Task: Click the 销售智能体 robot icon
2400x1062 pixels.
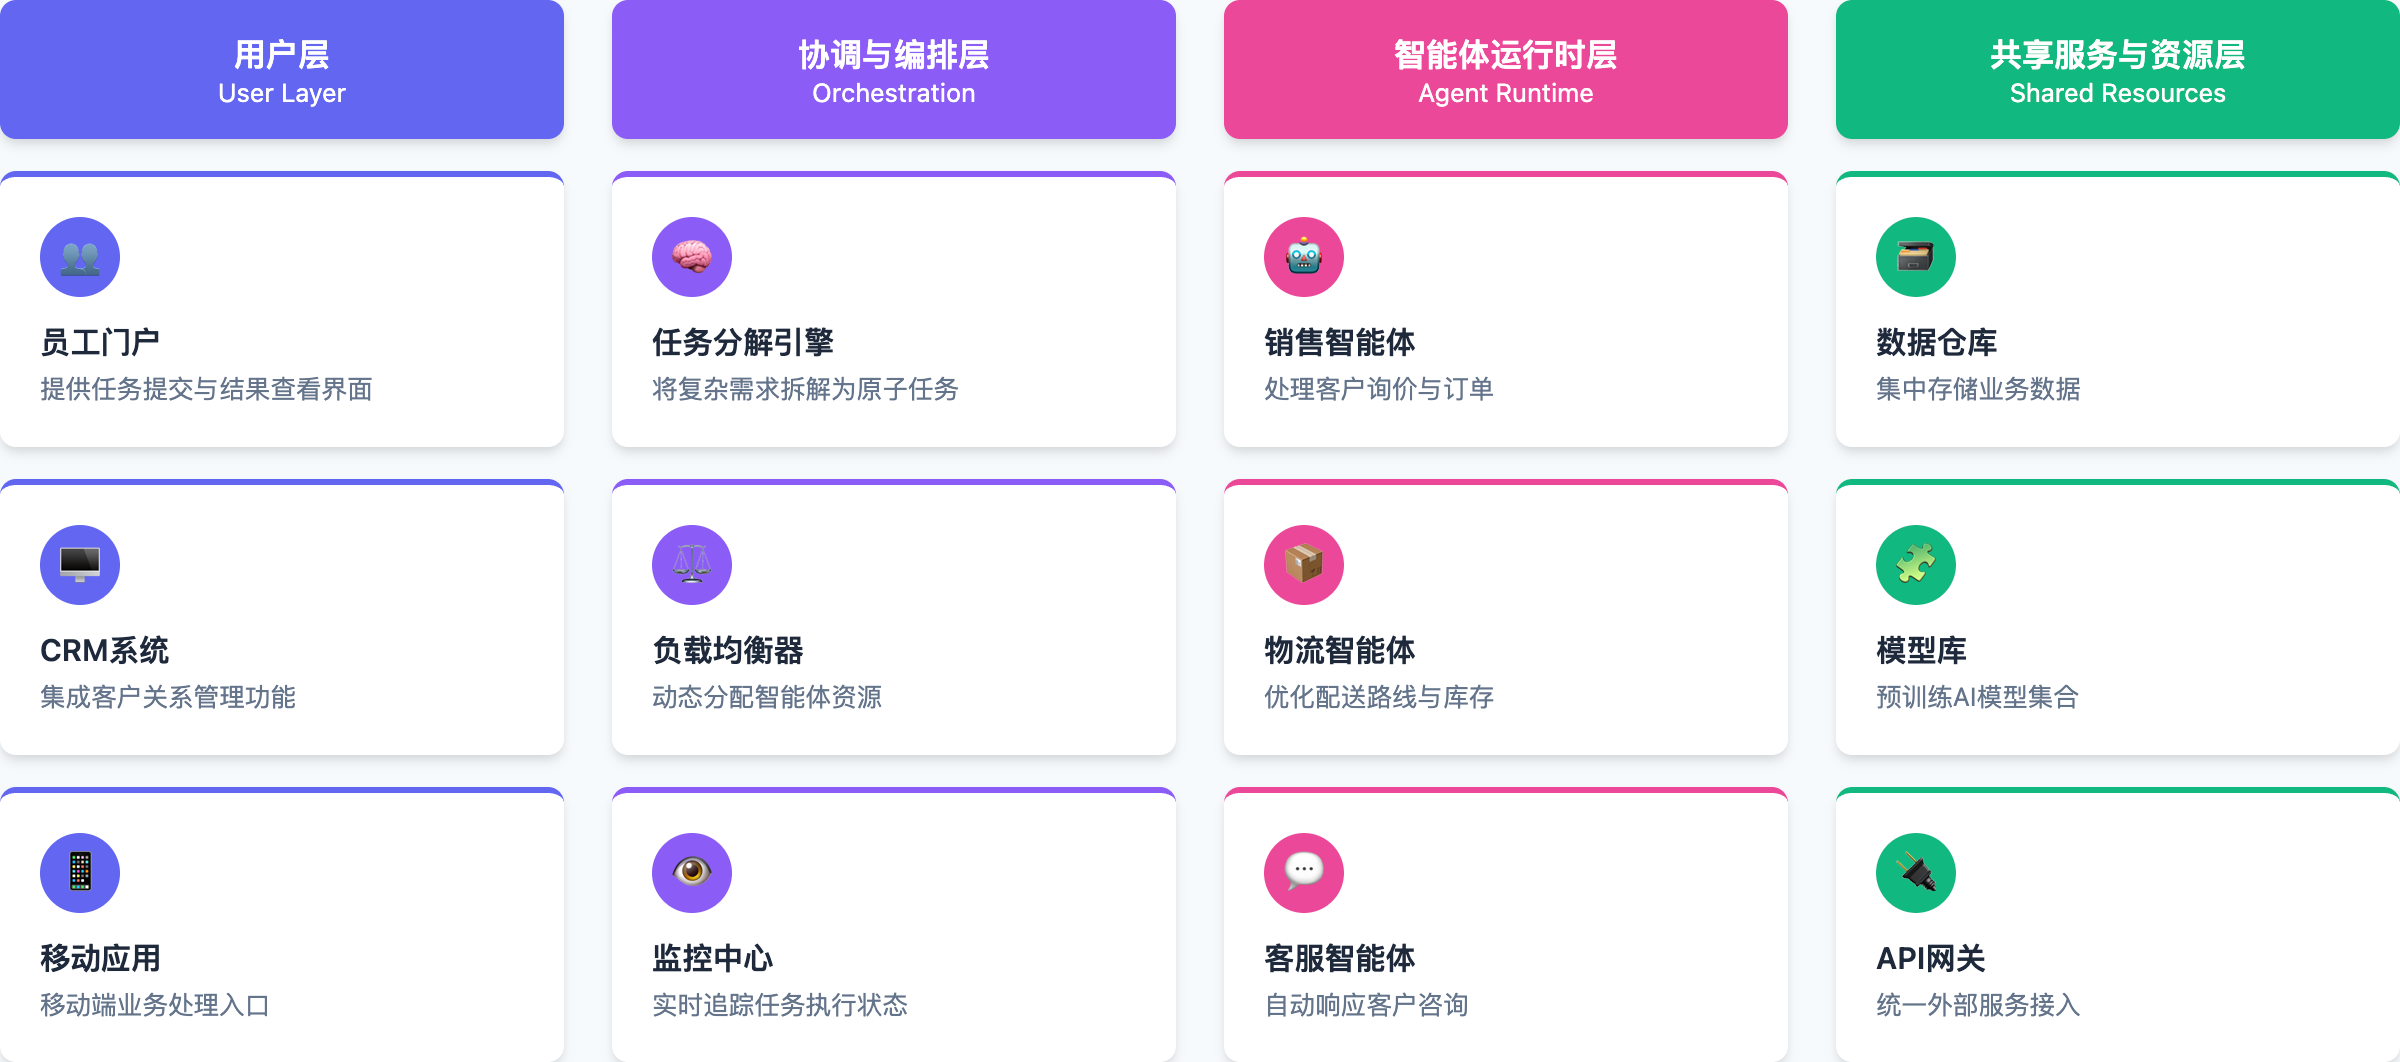Action: pos(1304,257)
